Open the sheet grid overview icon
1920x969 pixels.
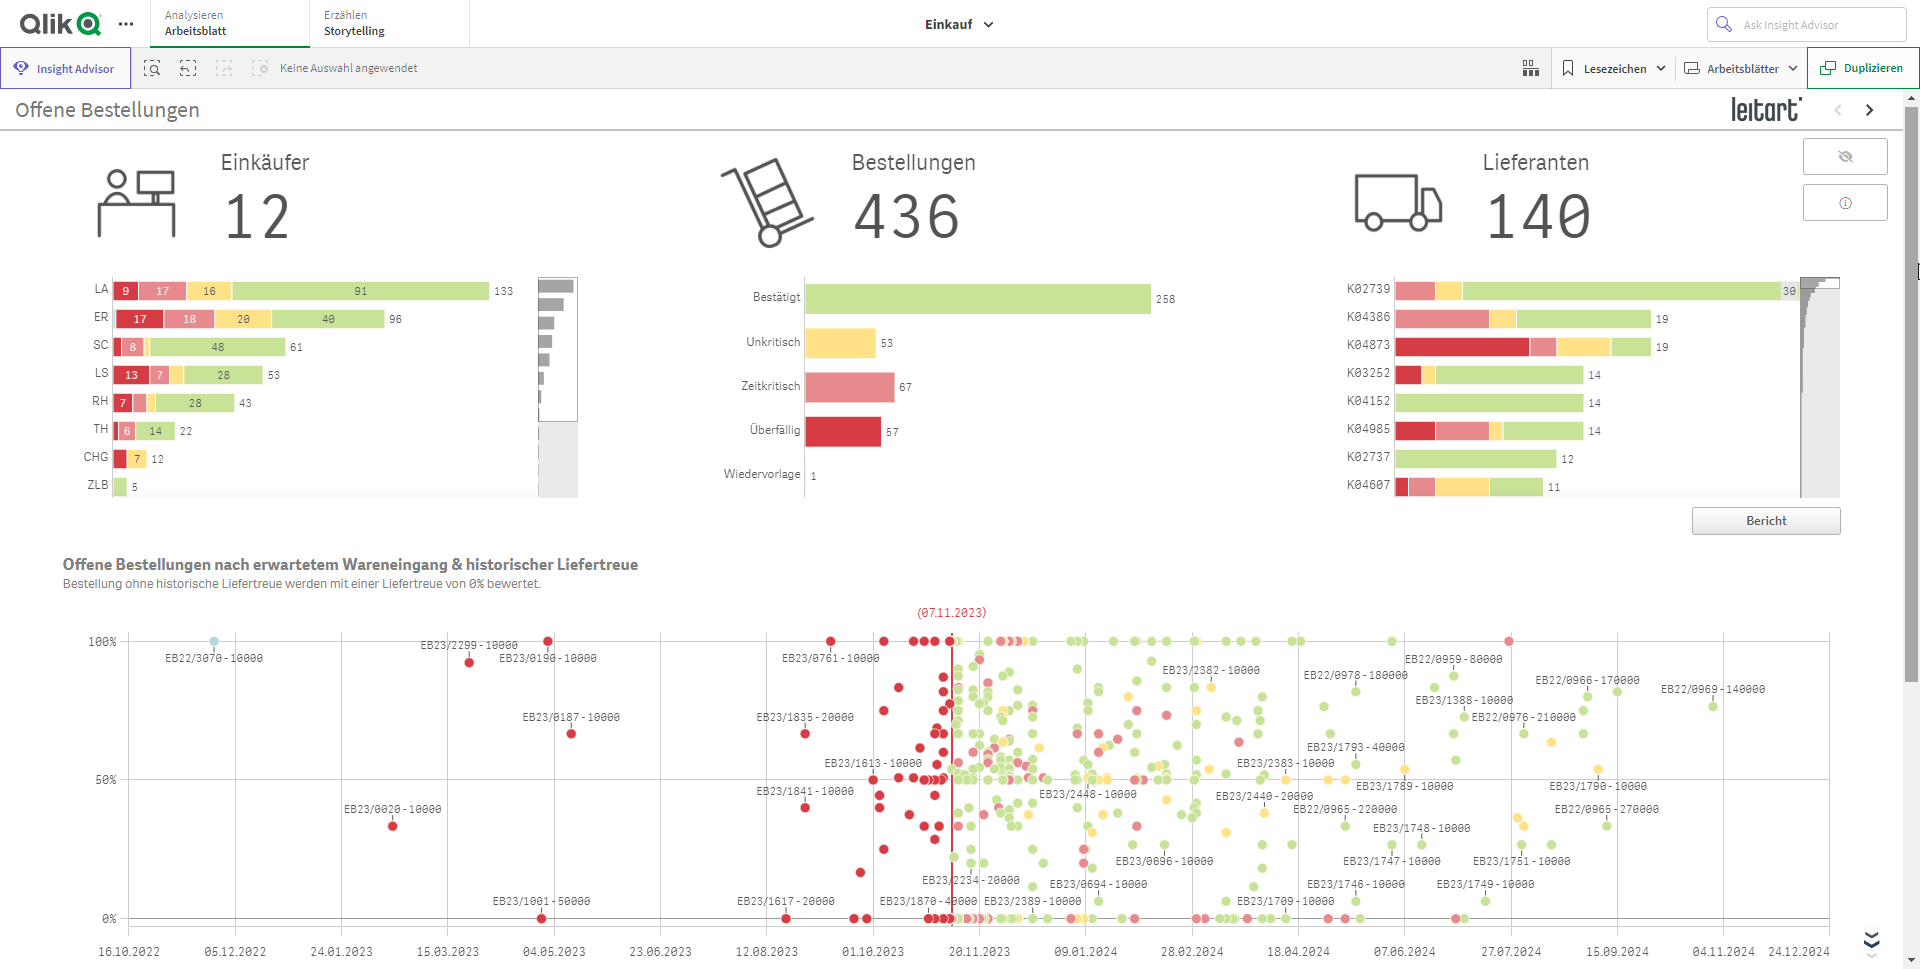coord(1530,68)
